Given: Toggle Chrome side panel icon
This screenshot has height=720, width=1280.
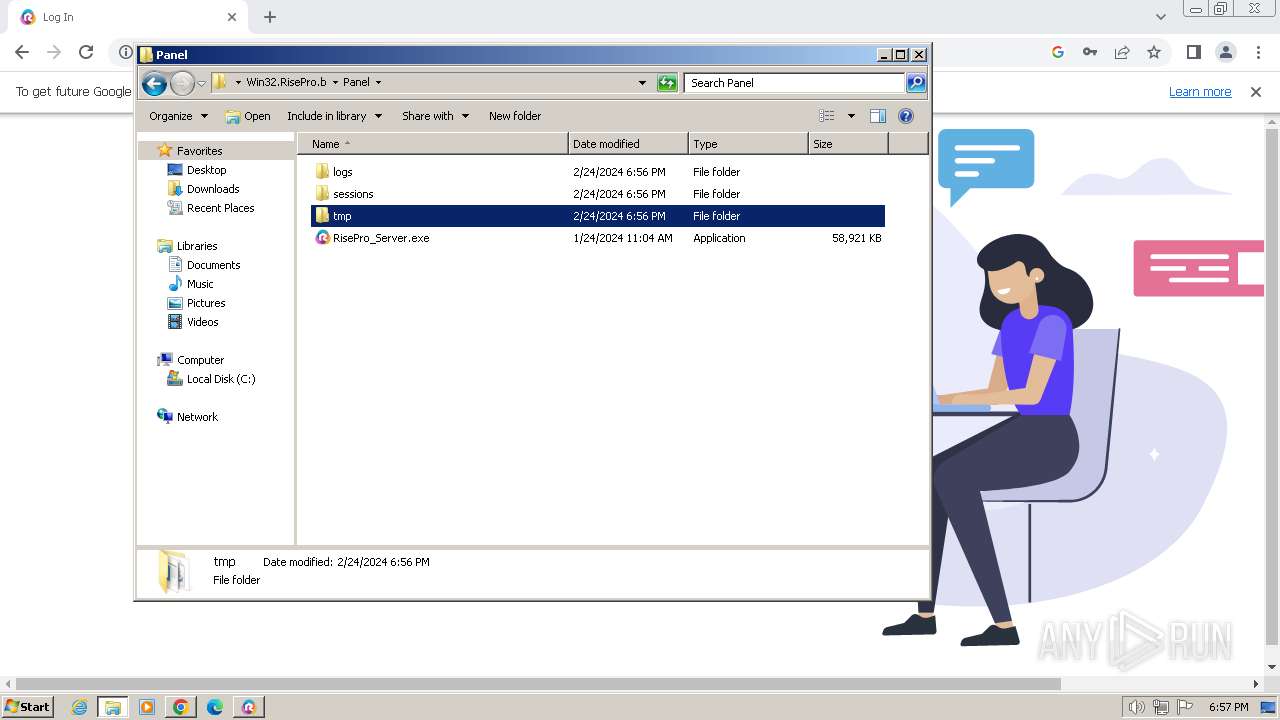Looking at the screenshot, I should (1193, 52).
